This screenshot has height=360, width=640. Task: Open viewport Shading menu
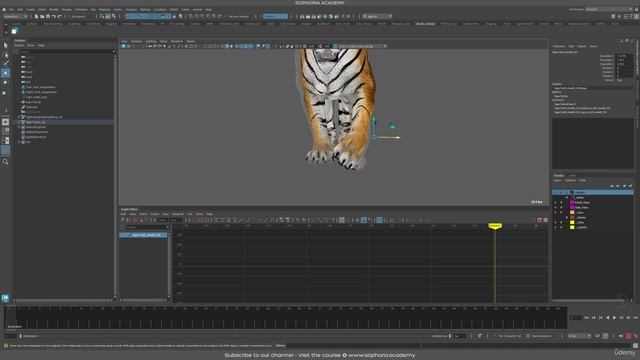click(136, 41)
